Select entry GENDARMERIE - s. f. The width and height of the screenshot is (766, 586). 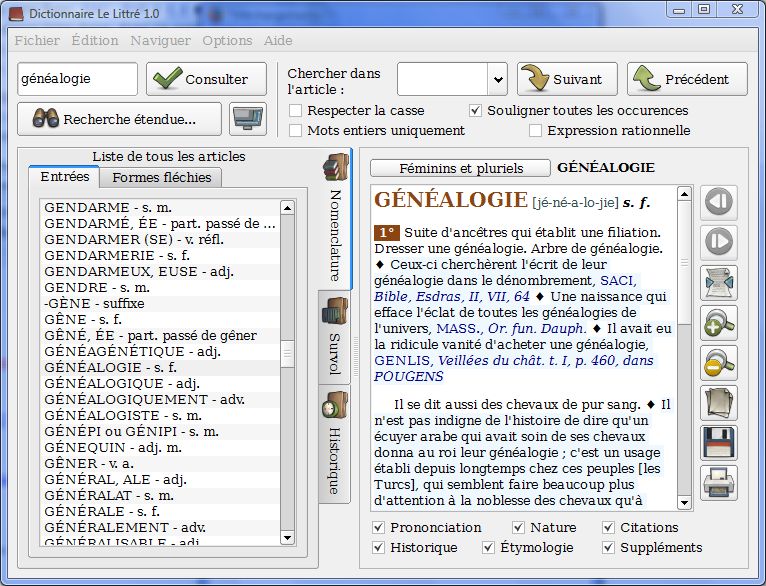161,255
